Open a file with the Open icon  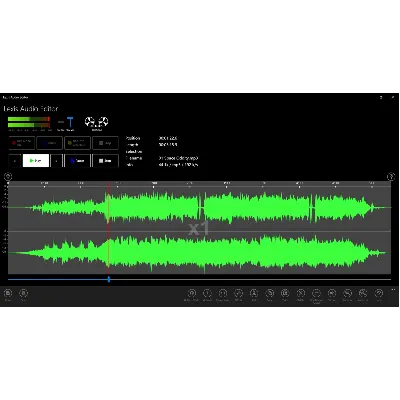coord(8,293)
